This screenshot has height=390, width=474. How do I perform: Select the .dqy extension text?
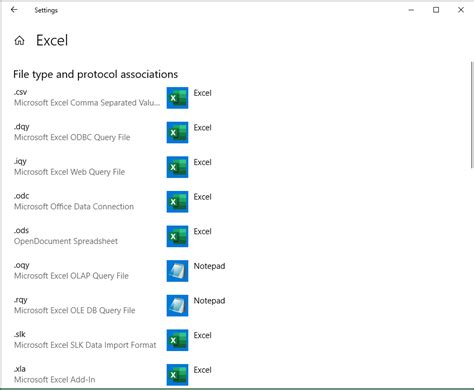(22, 127)
